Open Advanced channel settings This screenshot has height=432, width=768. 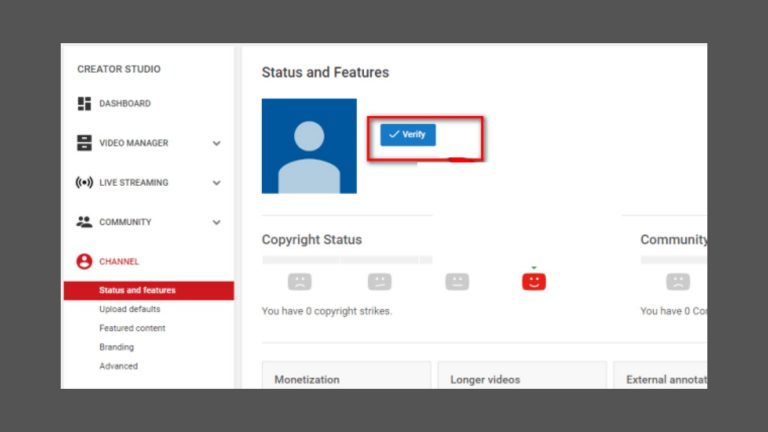119,366
